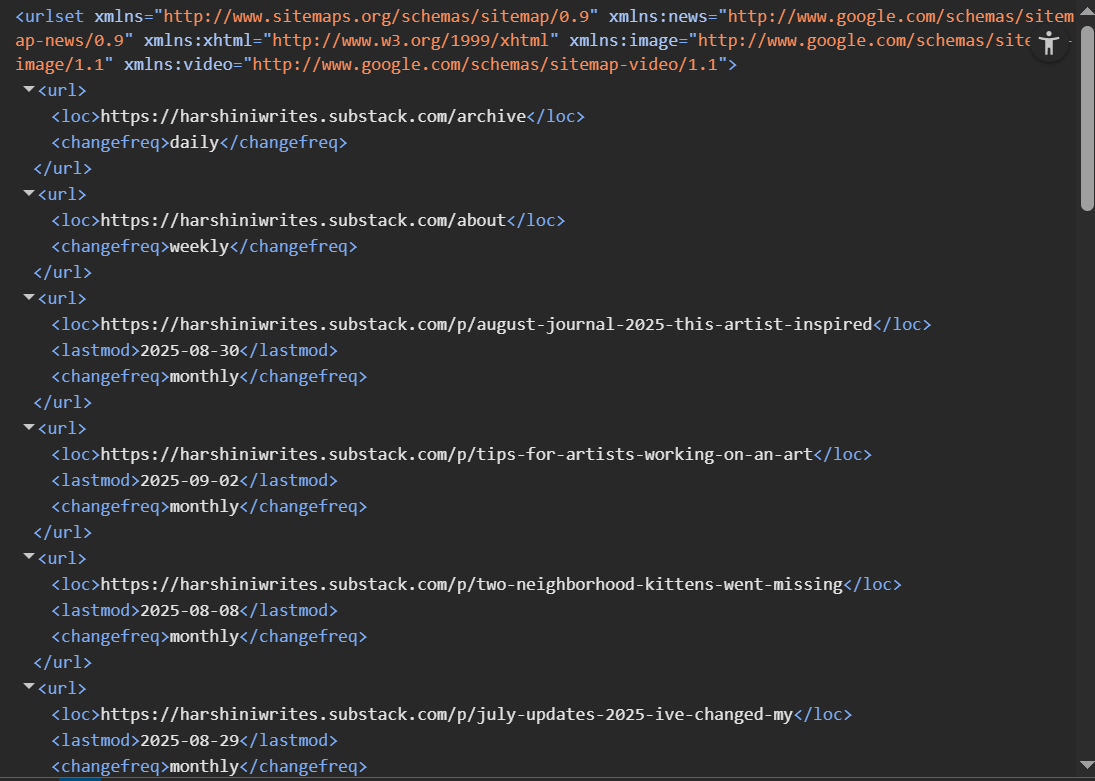Image resolution: width=1095 pixels, height=781 pixels.
Task: Click the closing </url> tag after about
Action: coord(63,272)
